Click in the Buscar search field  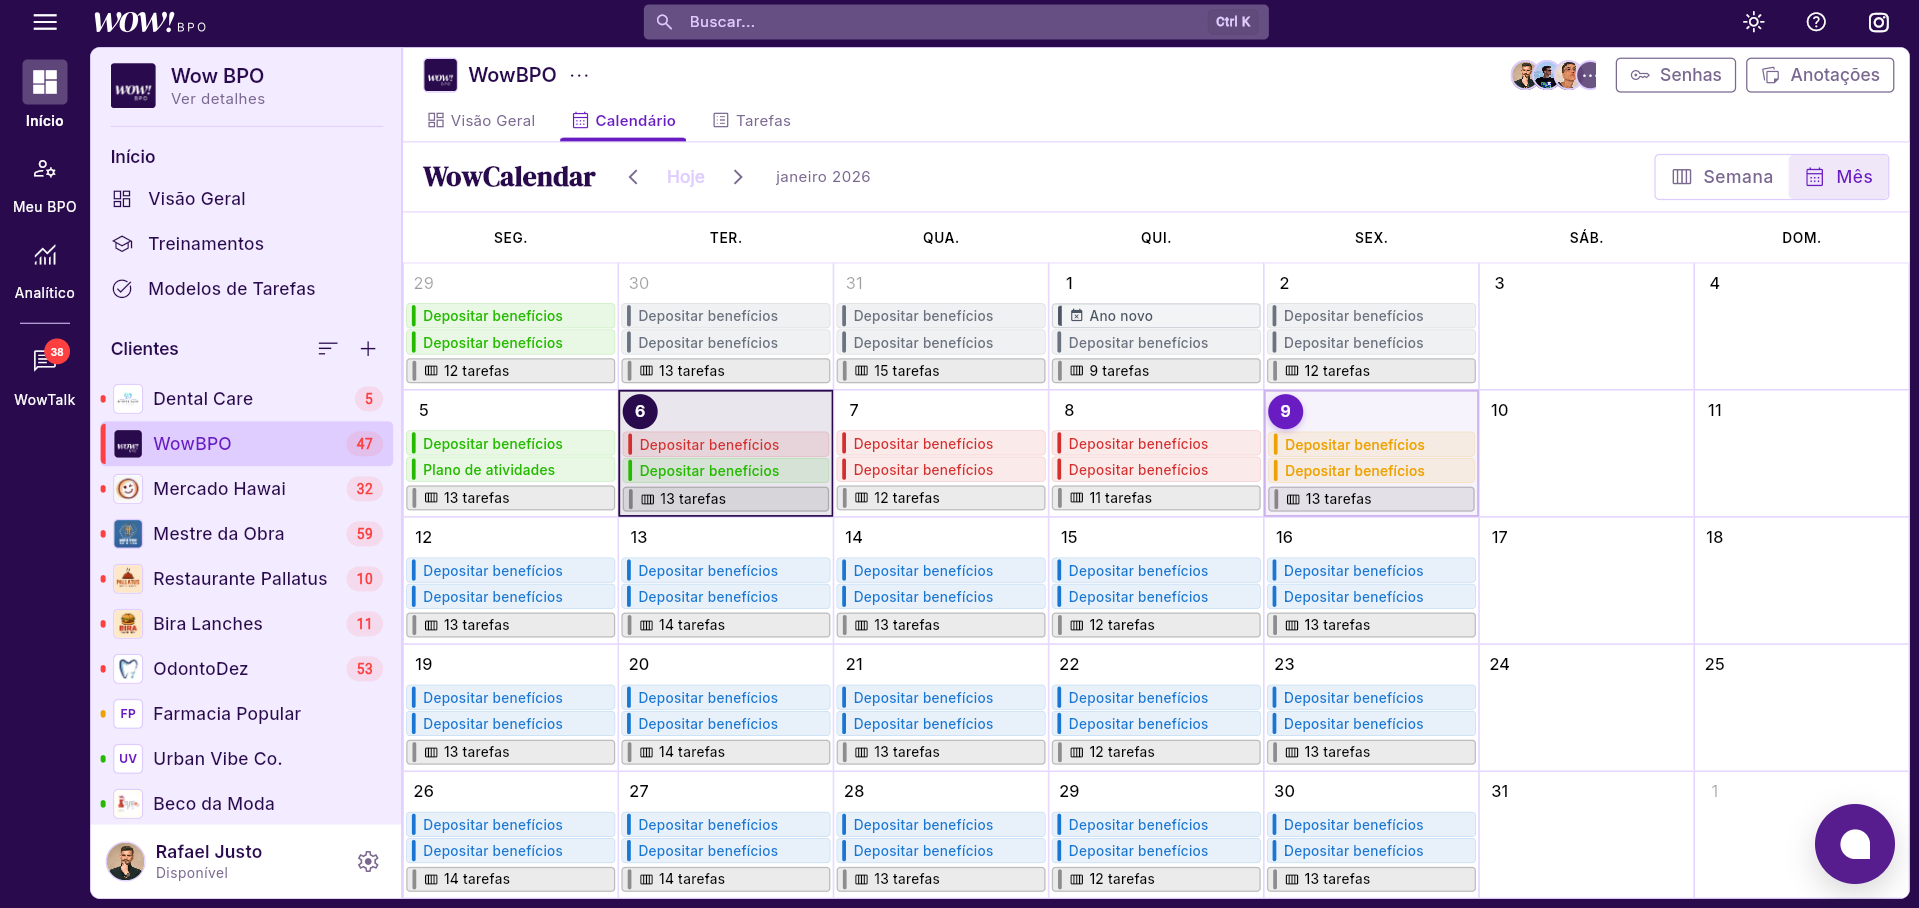pyautogui.click(x=940, y=22)
